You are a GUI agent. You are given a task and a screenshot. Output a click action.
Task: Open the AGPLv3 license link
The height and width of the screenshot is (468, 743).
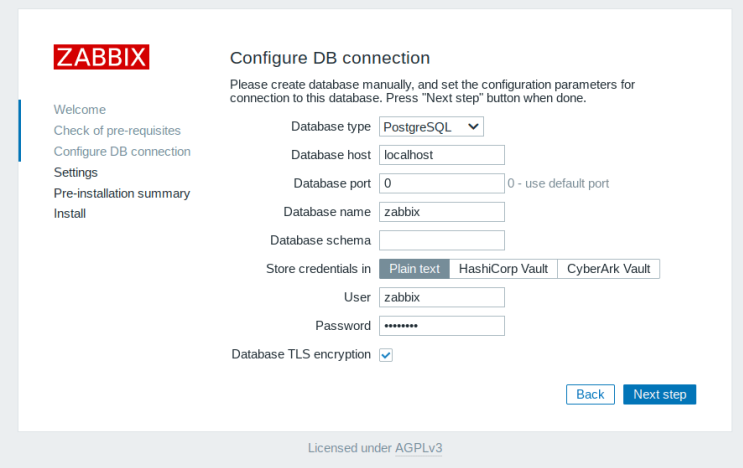[419, 448]
